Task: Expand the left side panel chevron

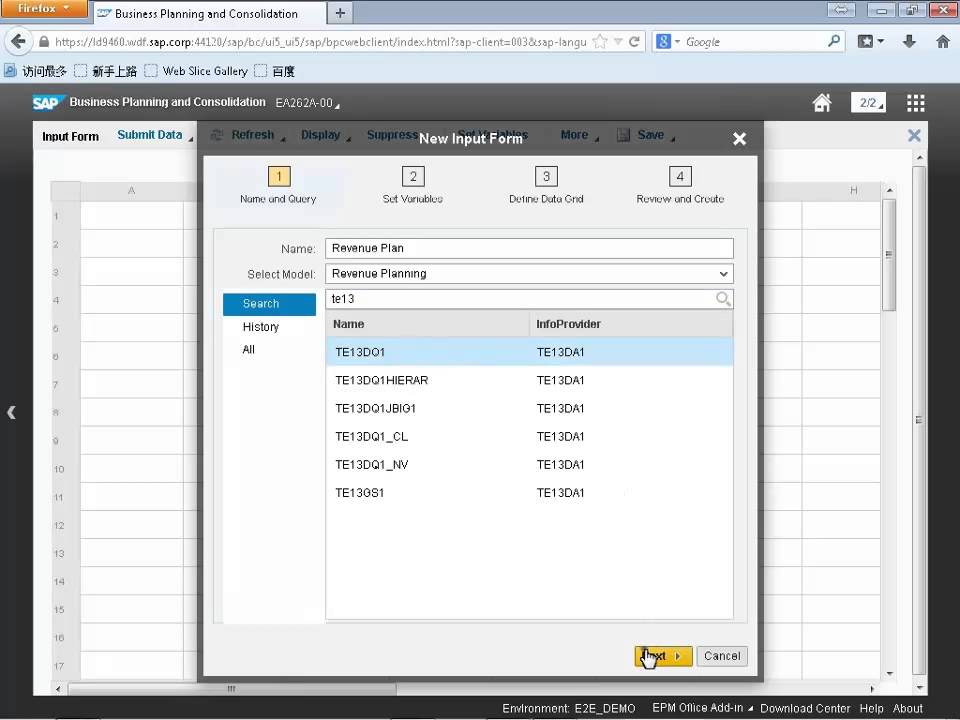Action: 11,412
